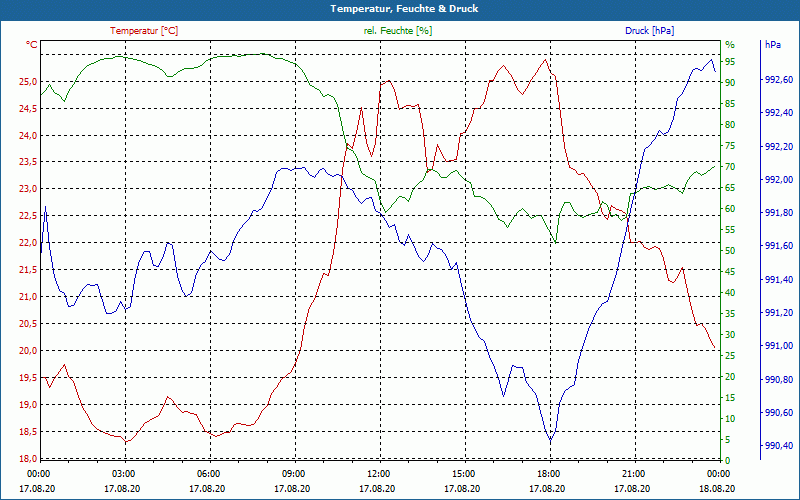Click the 60 tick on the humidity axis
Screen dimensions: 800x500
730,209
